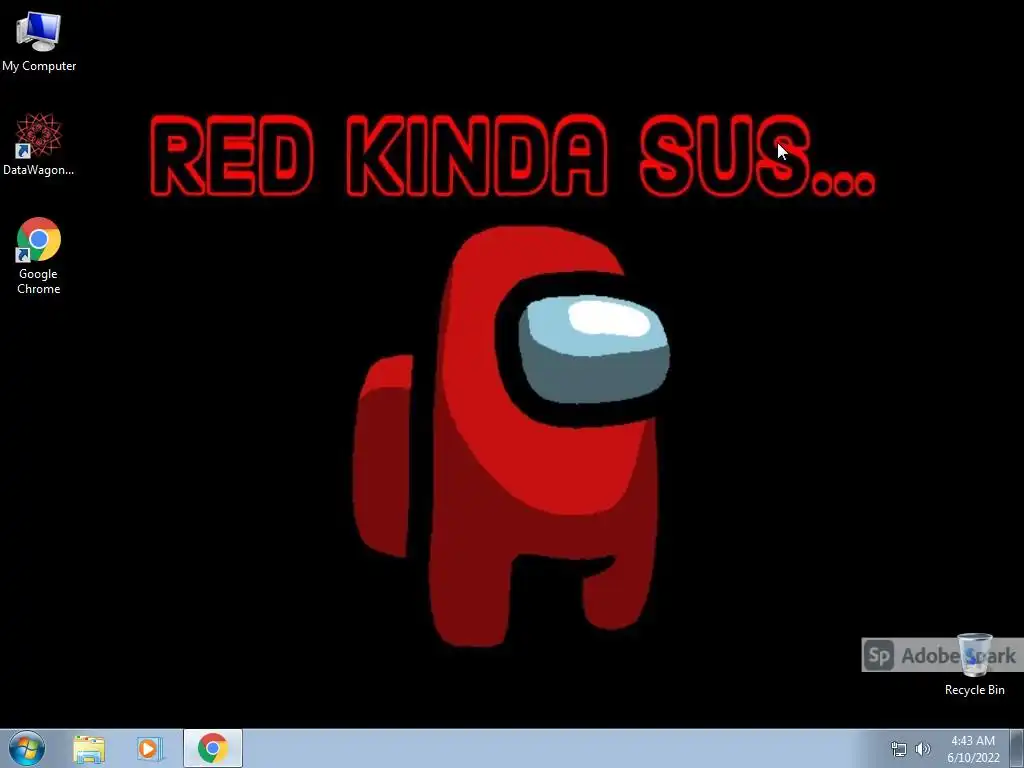Open the volume speaker tray icon
The height and width of the screenshot is (768, 1024).
[x=923, y=749]
